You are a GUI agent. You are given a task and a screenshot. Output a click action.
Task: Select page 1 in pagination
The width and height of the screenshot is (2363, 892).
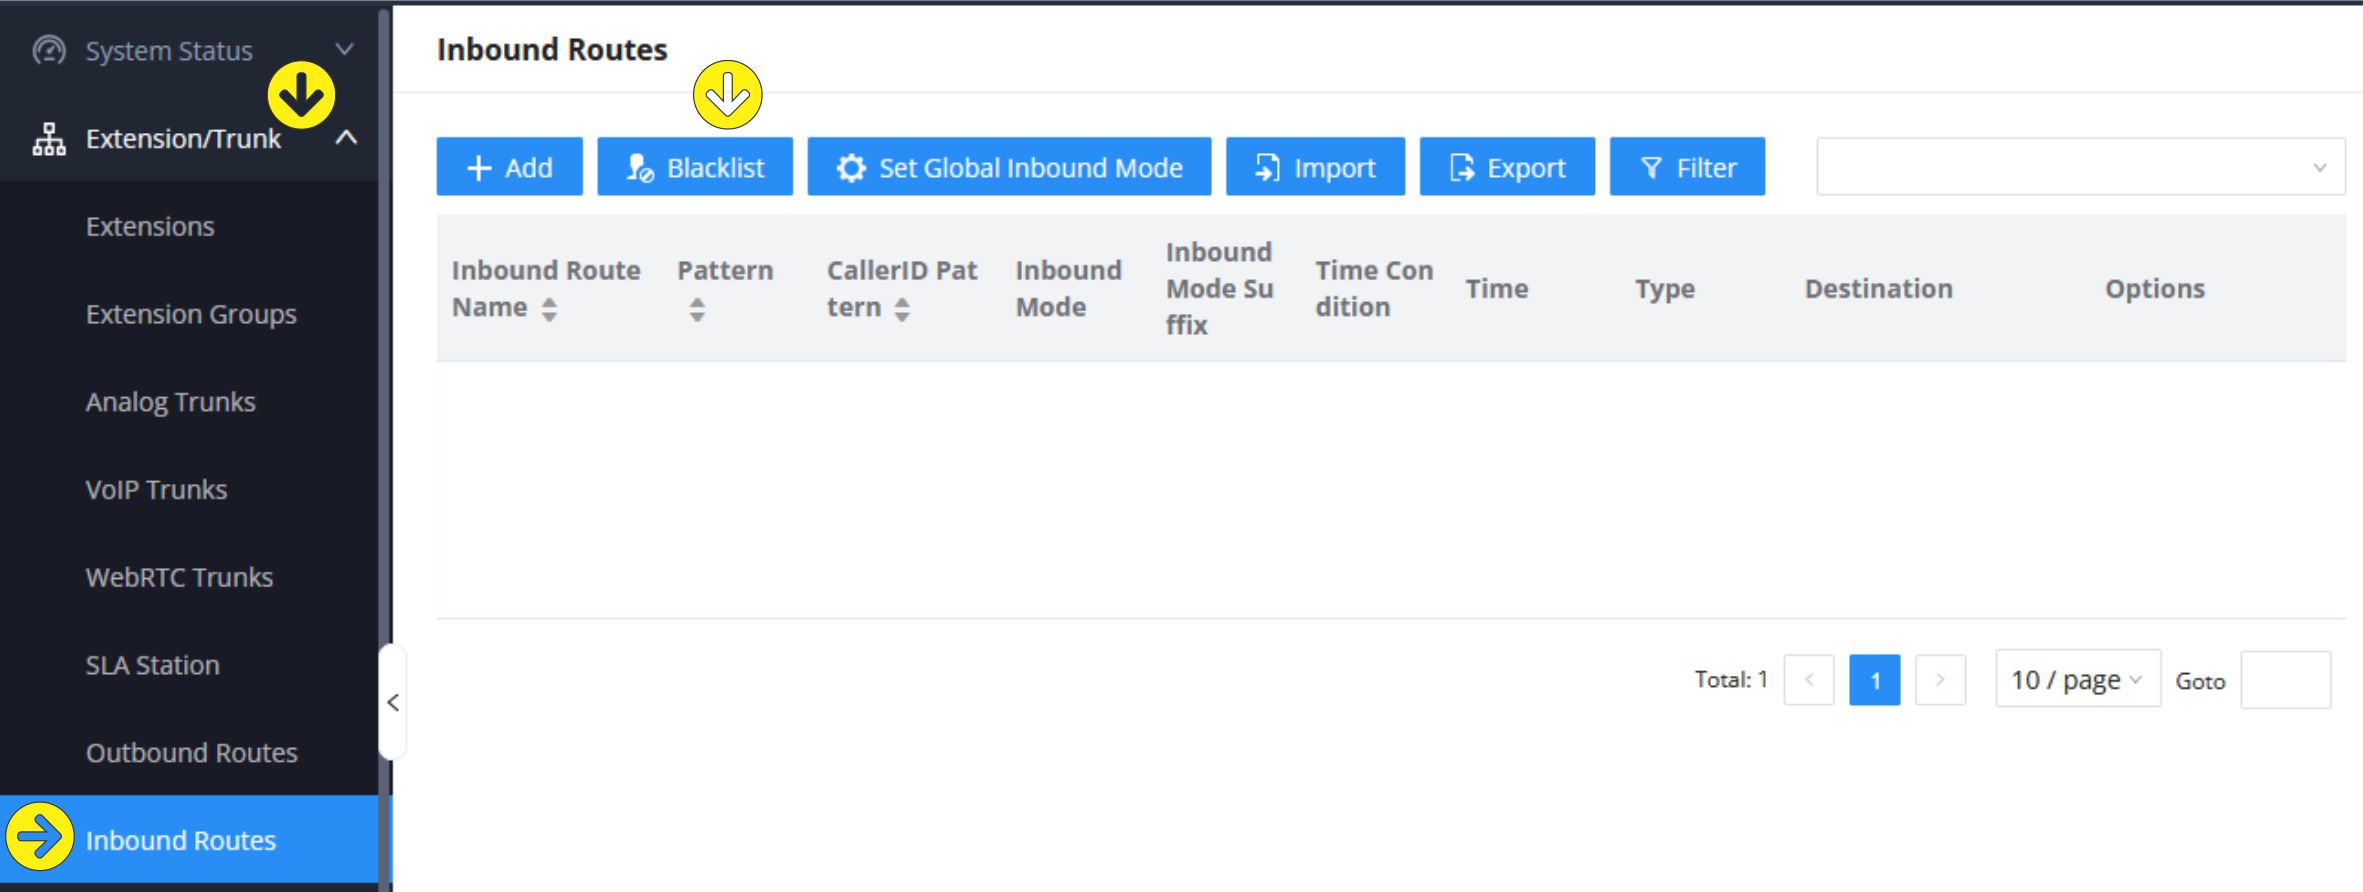pyautogui.click(x=1874, y=680)
